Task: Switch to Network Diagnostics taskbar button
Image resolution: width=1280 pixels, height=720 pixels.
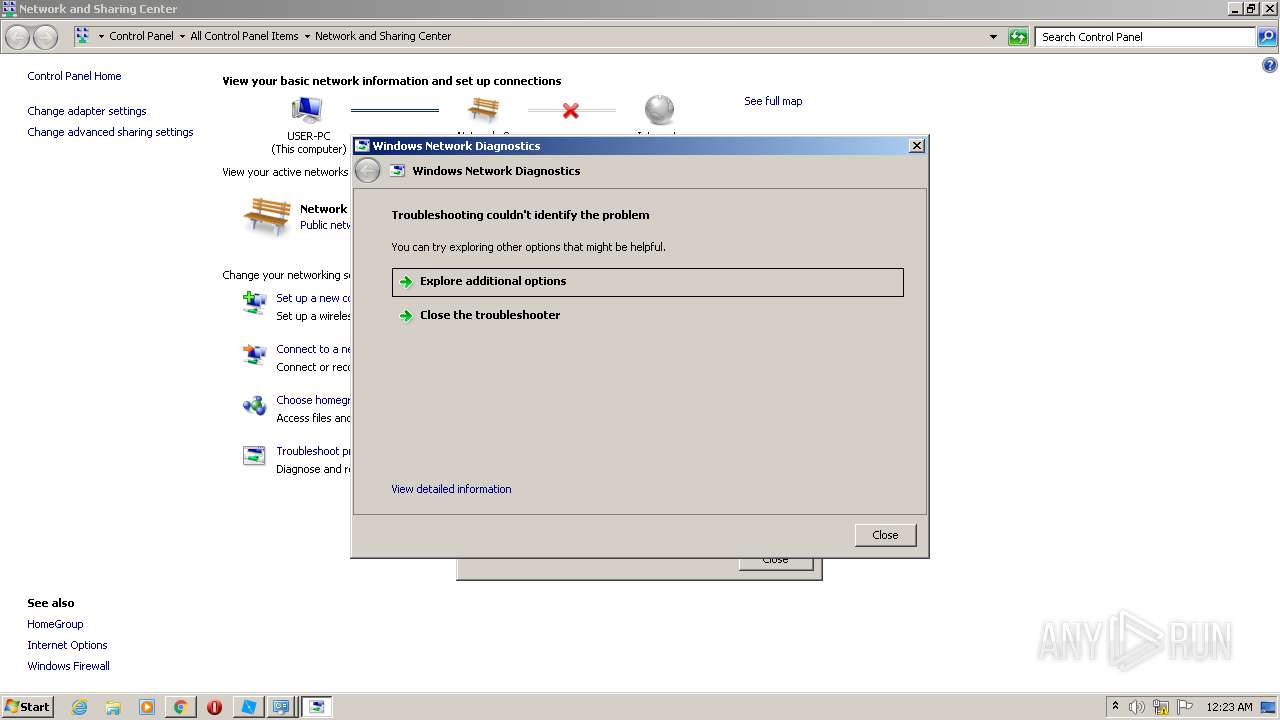Action: [x=317, y=707]
